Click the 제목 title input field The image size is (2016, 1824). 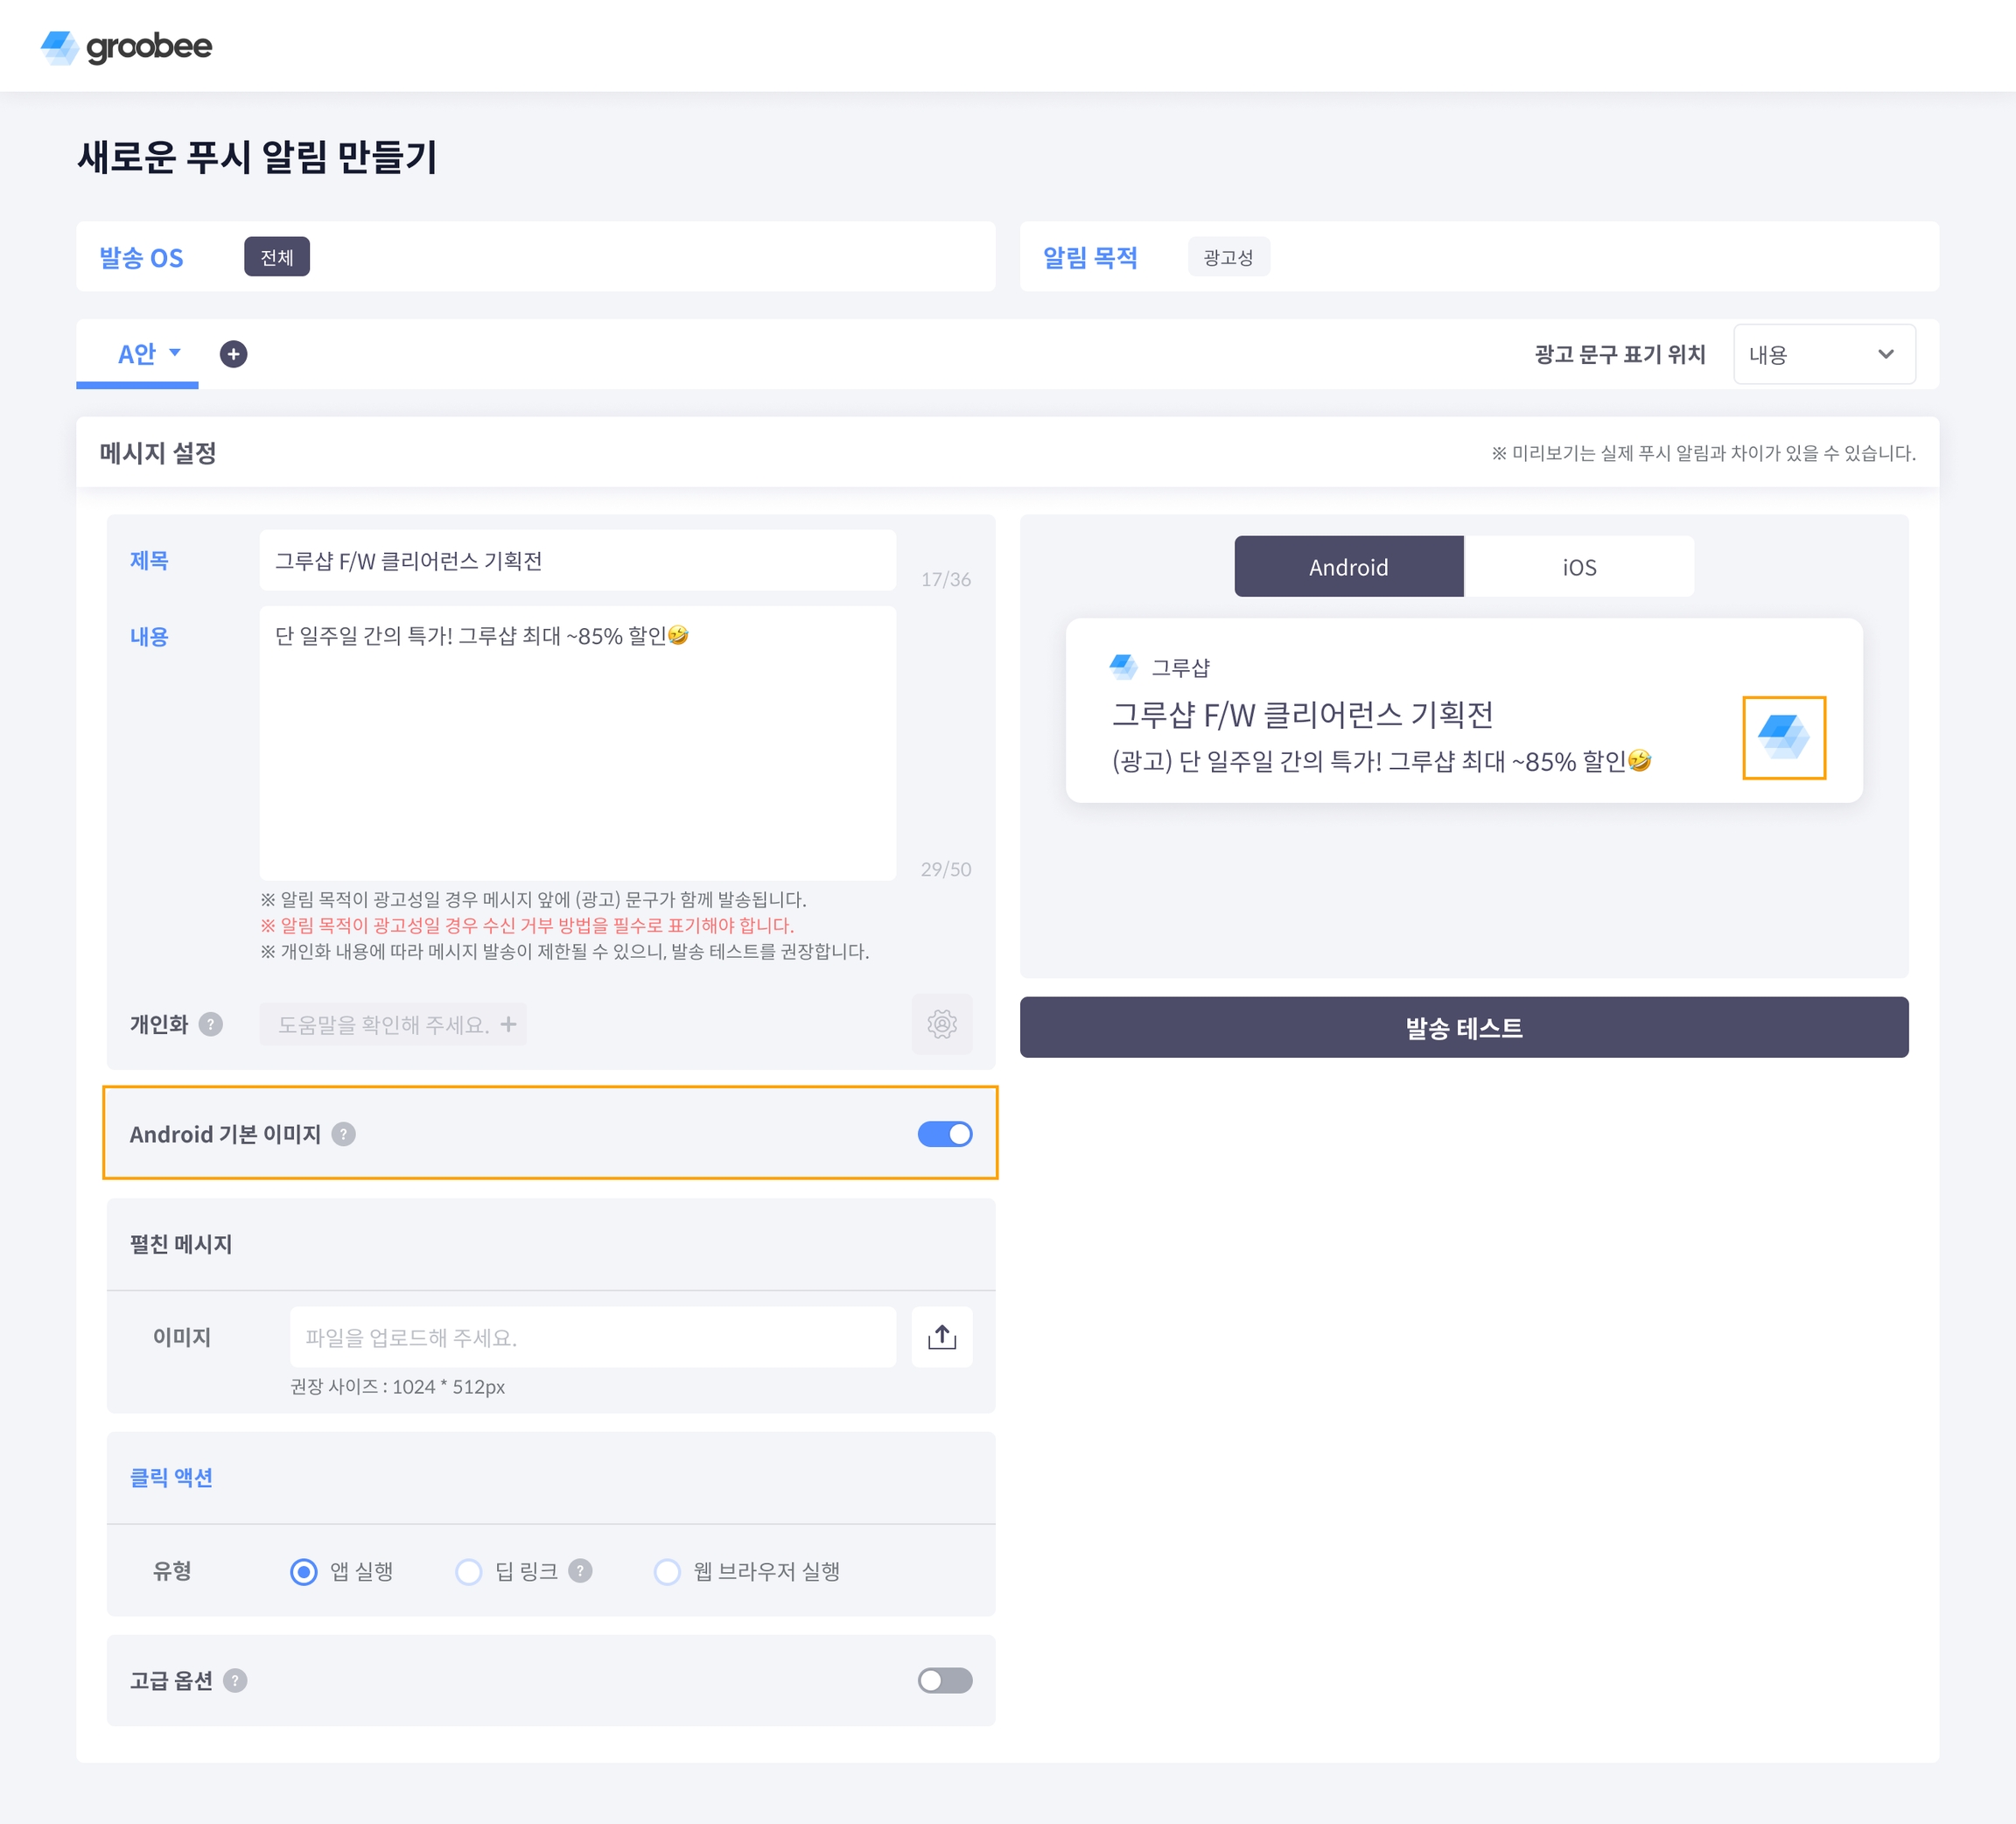click(577, 561)
